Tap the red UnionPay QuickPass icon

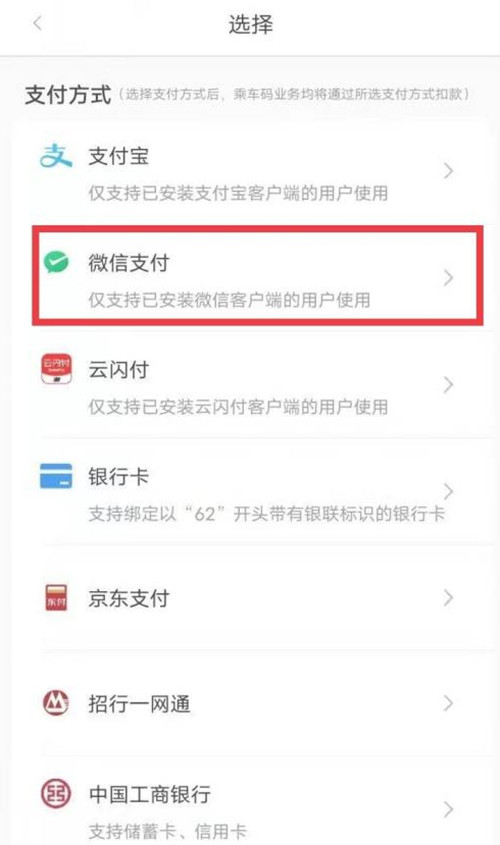pyautogui.click(x=57, y=369)
